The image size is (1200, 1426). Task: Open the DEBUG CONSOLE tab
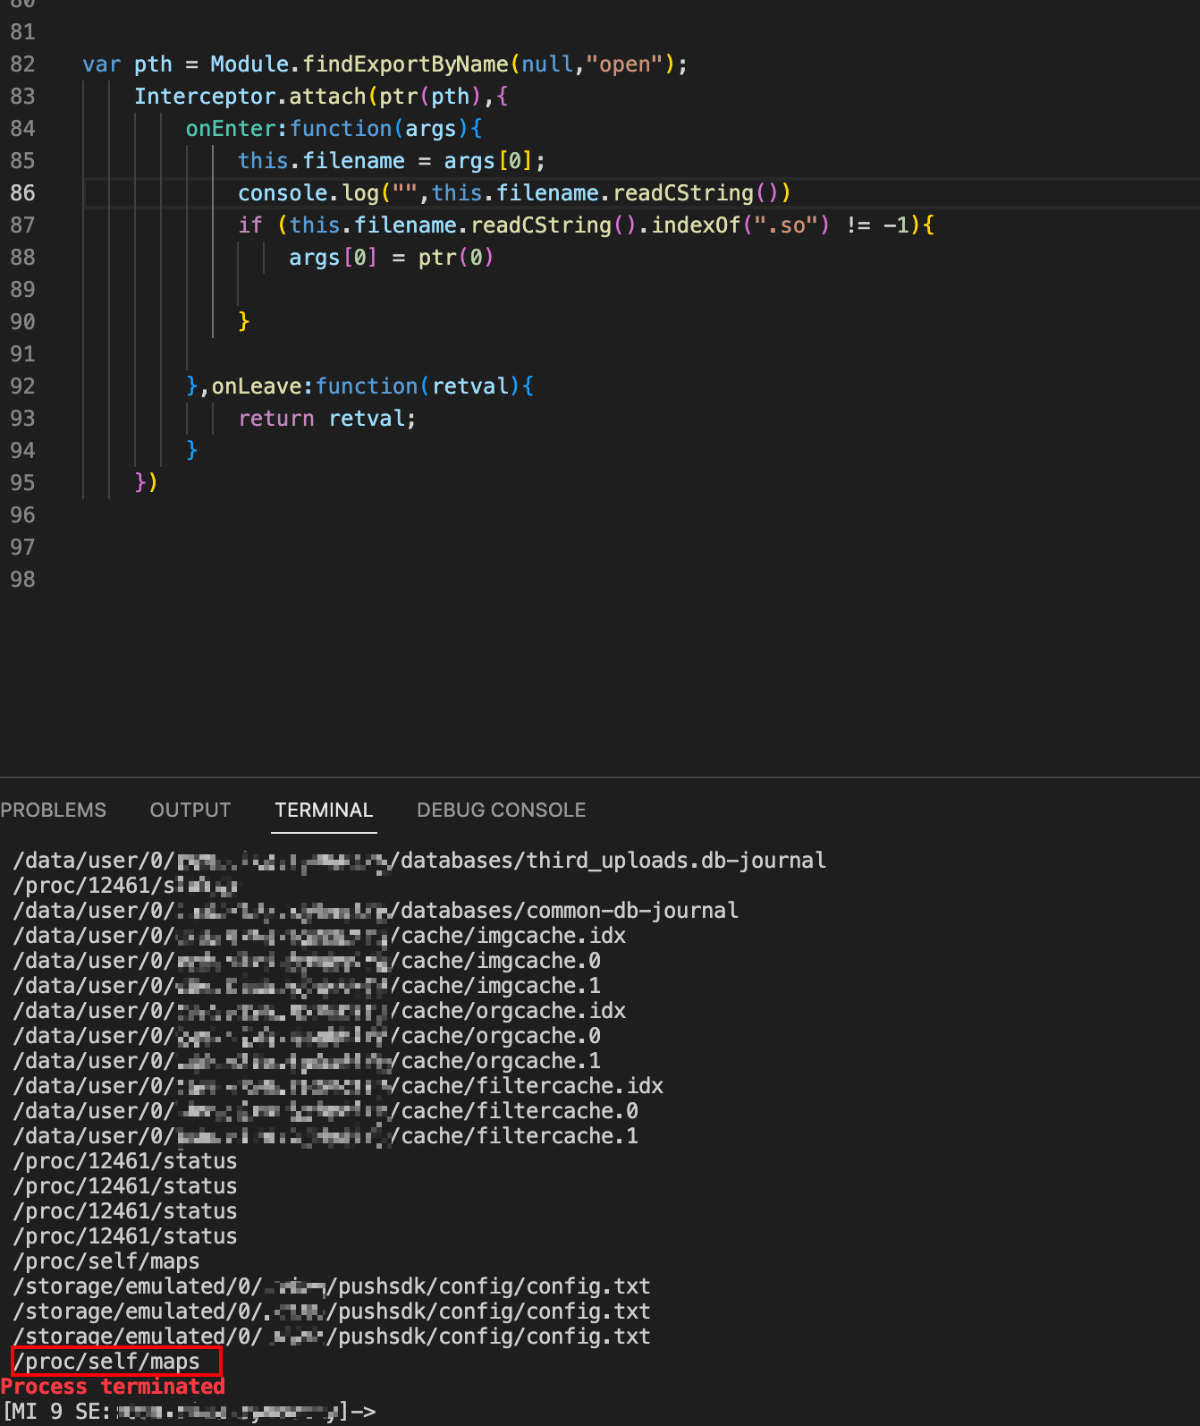[x=501, y=810]
